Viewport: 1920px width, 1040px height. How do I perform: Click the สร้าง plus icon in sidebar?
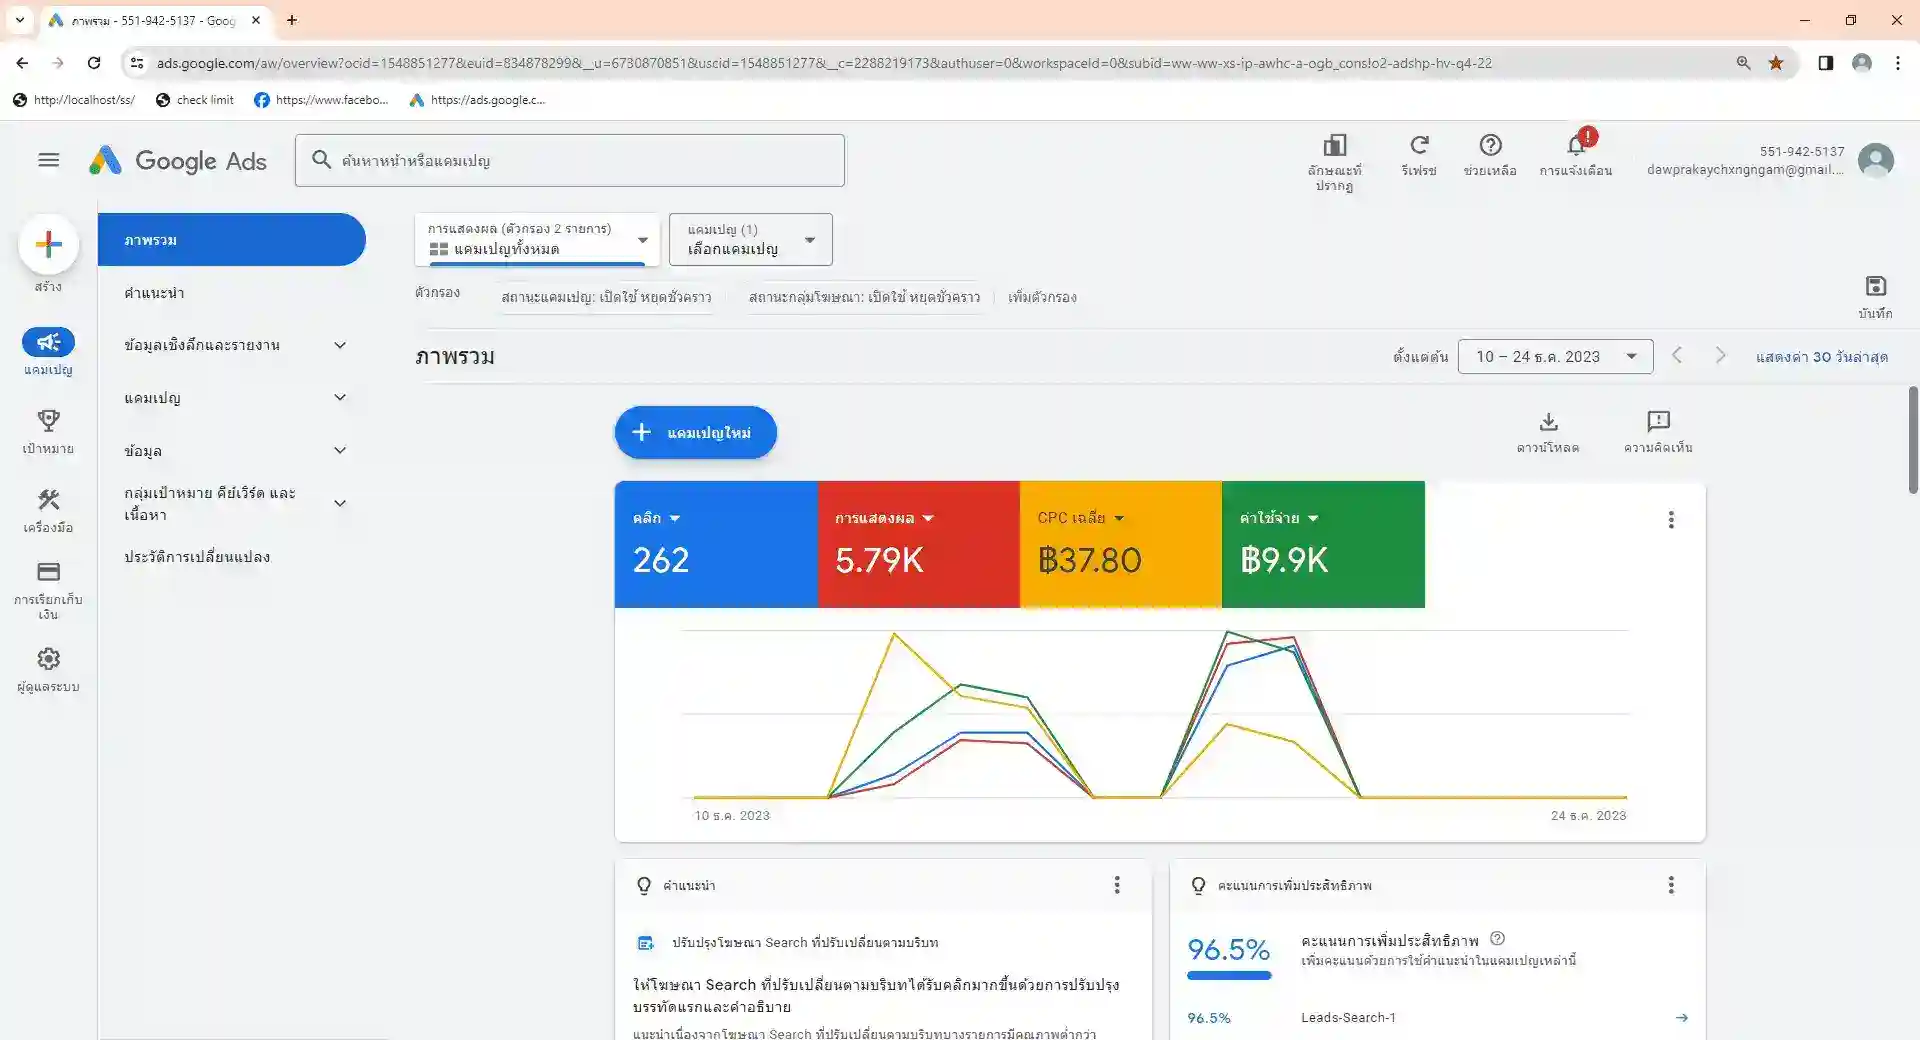[x=48, y=244]
